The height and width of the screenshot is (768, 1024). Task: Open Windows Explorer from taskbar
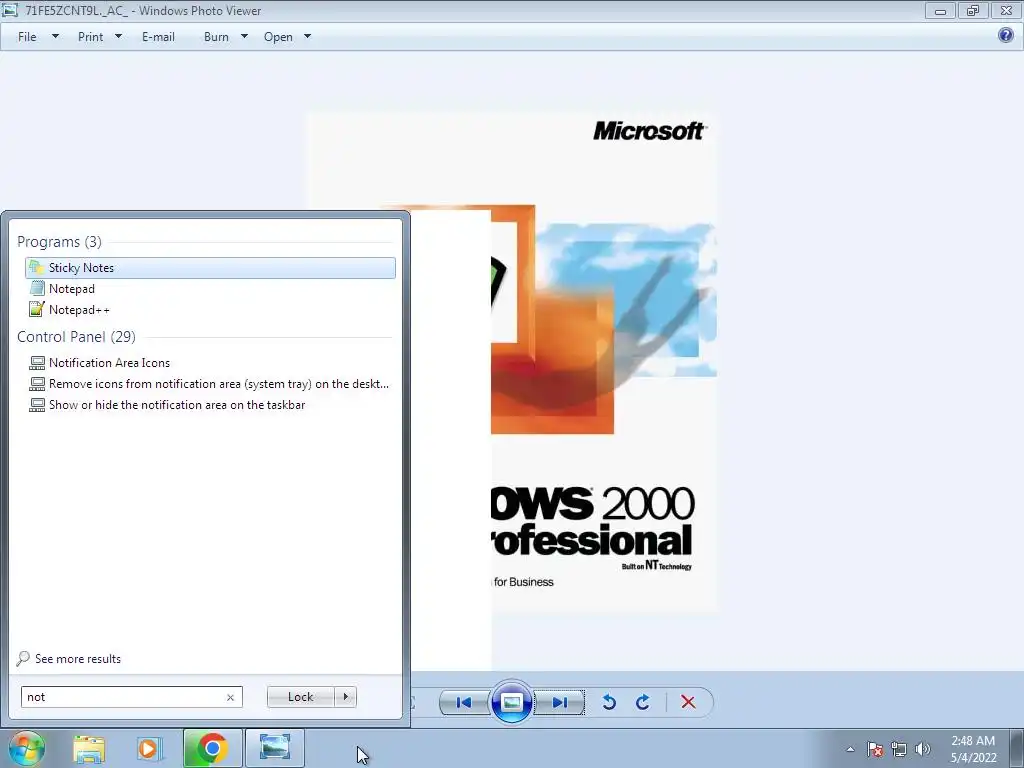coord(89,749)
